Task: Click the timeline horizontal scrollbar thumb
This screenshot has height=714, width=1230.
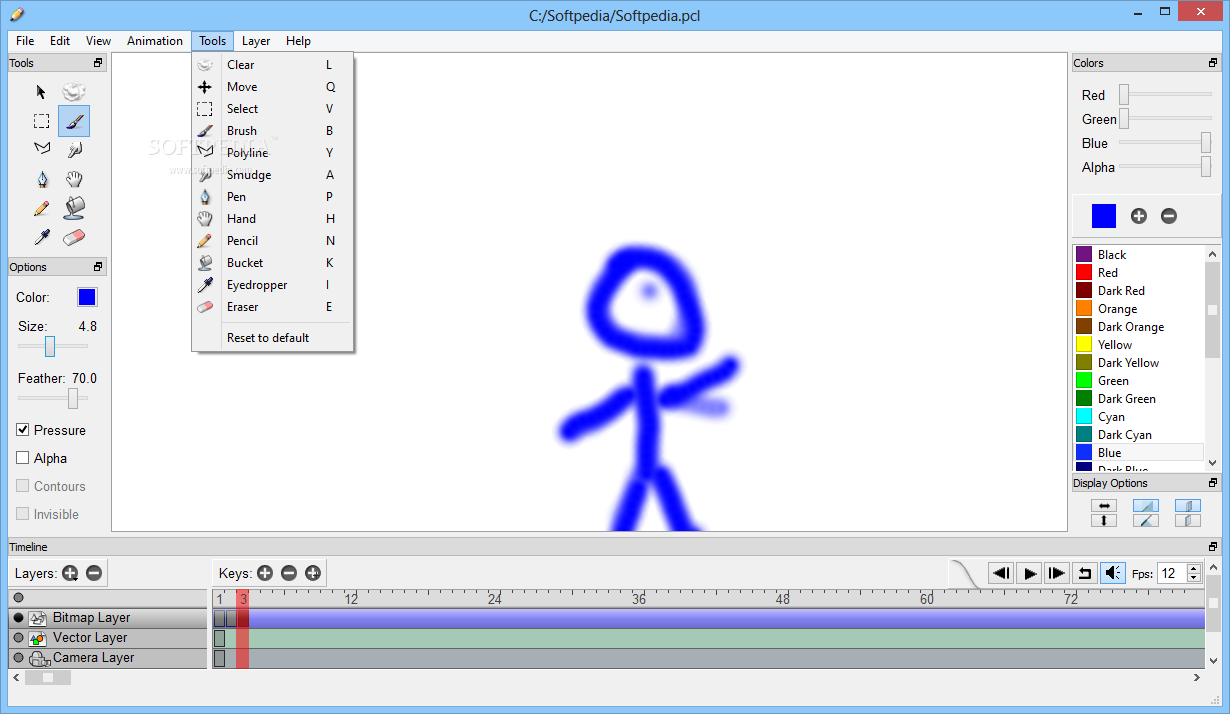Action: [x=48, y=678]
